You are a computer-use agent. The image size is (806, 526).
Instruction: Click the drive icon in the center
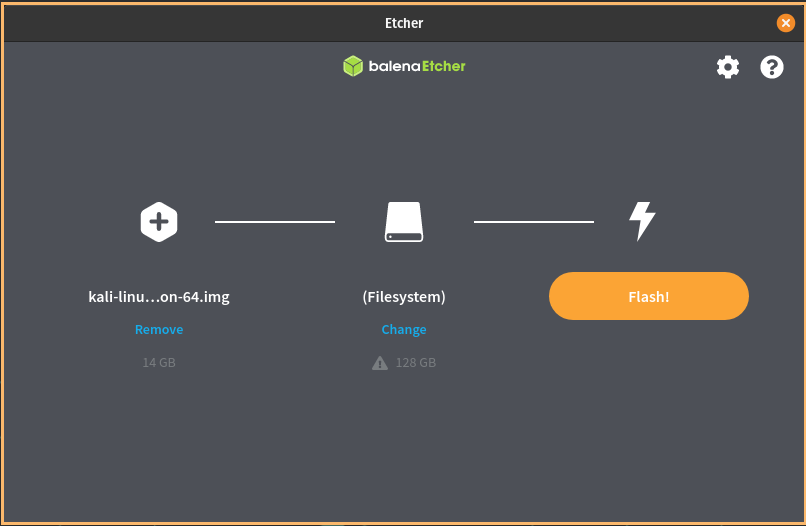(404, 221)
